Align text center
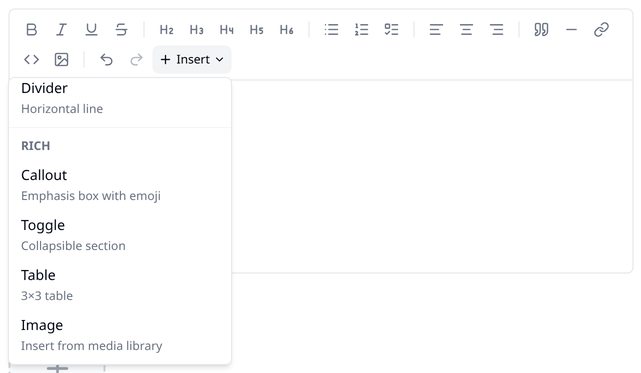Screen dimensions: 641x373 [x=466, y=29]
